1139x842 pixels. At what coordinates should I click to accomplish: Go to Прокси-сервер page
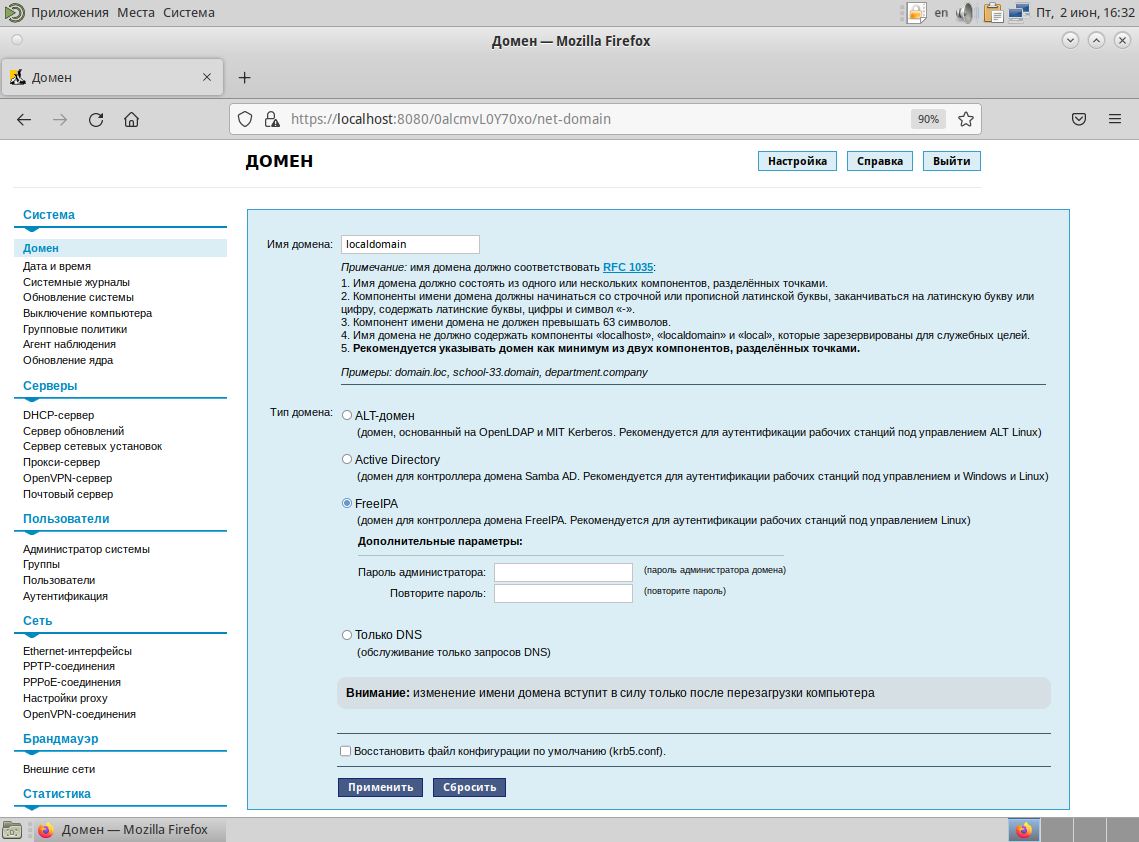pos(61,462)
